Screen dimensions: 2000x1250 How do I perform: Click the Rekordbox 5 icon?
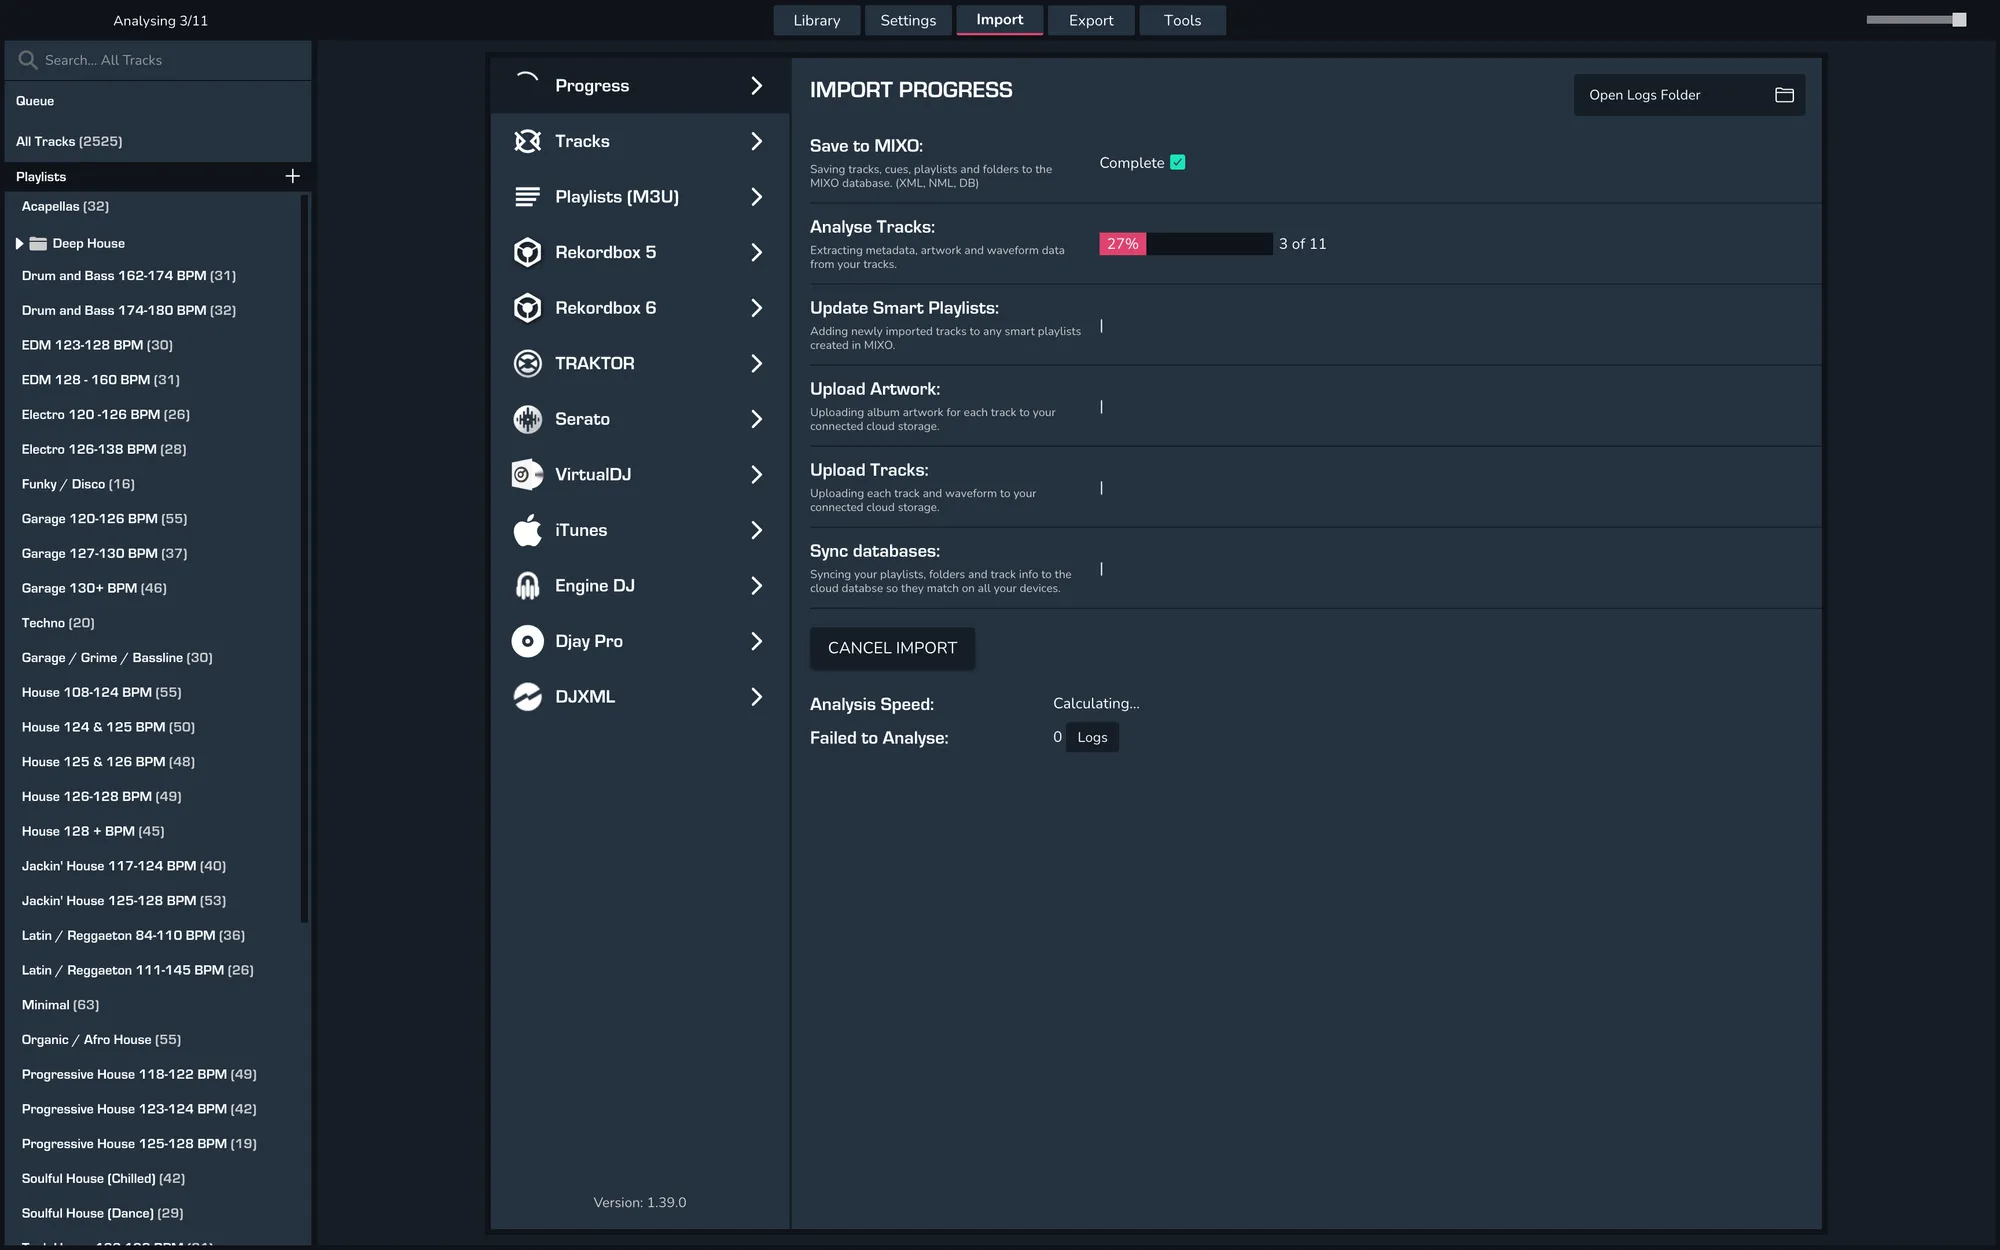click(x=527, y=252)
